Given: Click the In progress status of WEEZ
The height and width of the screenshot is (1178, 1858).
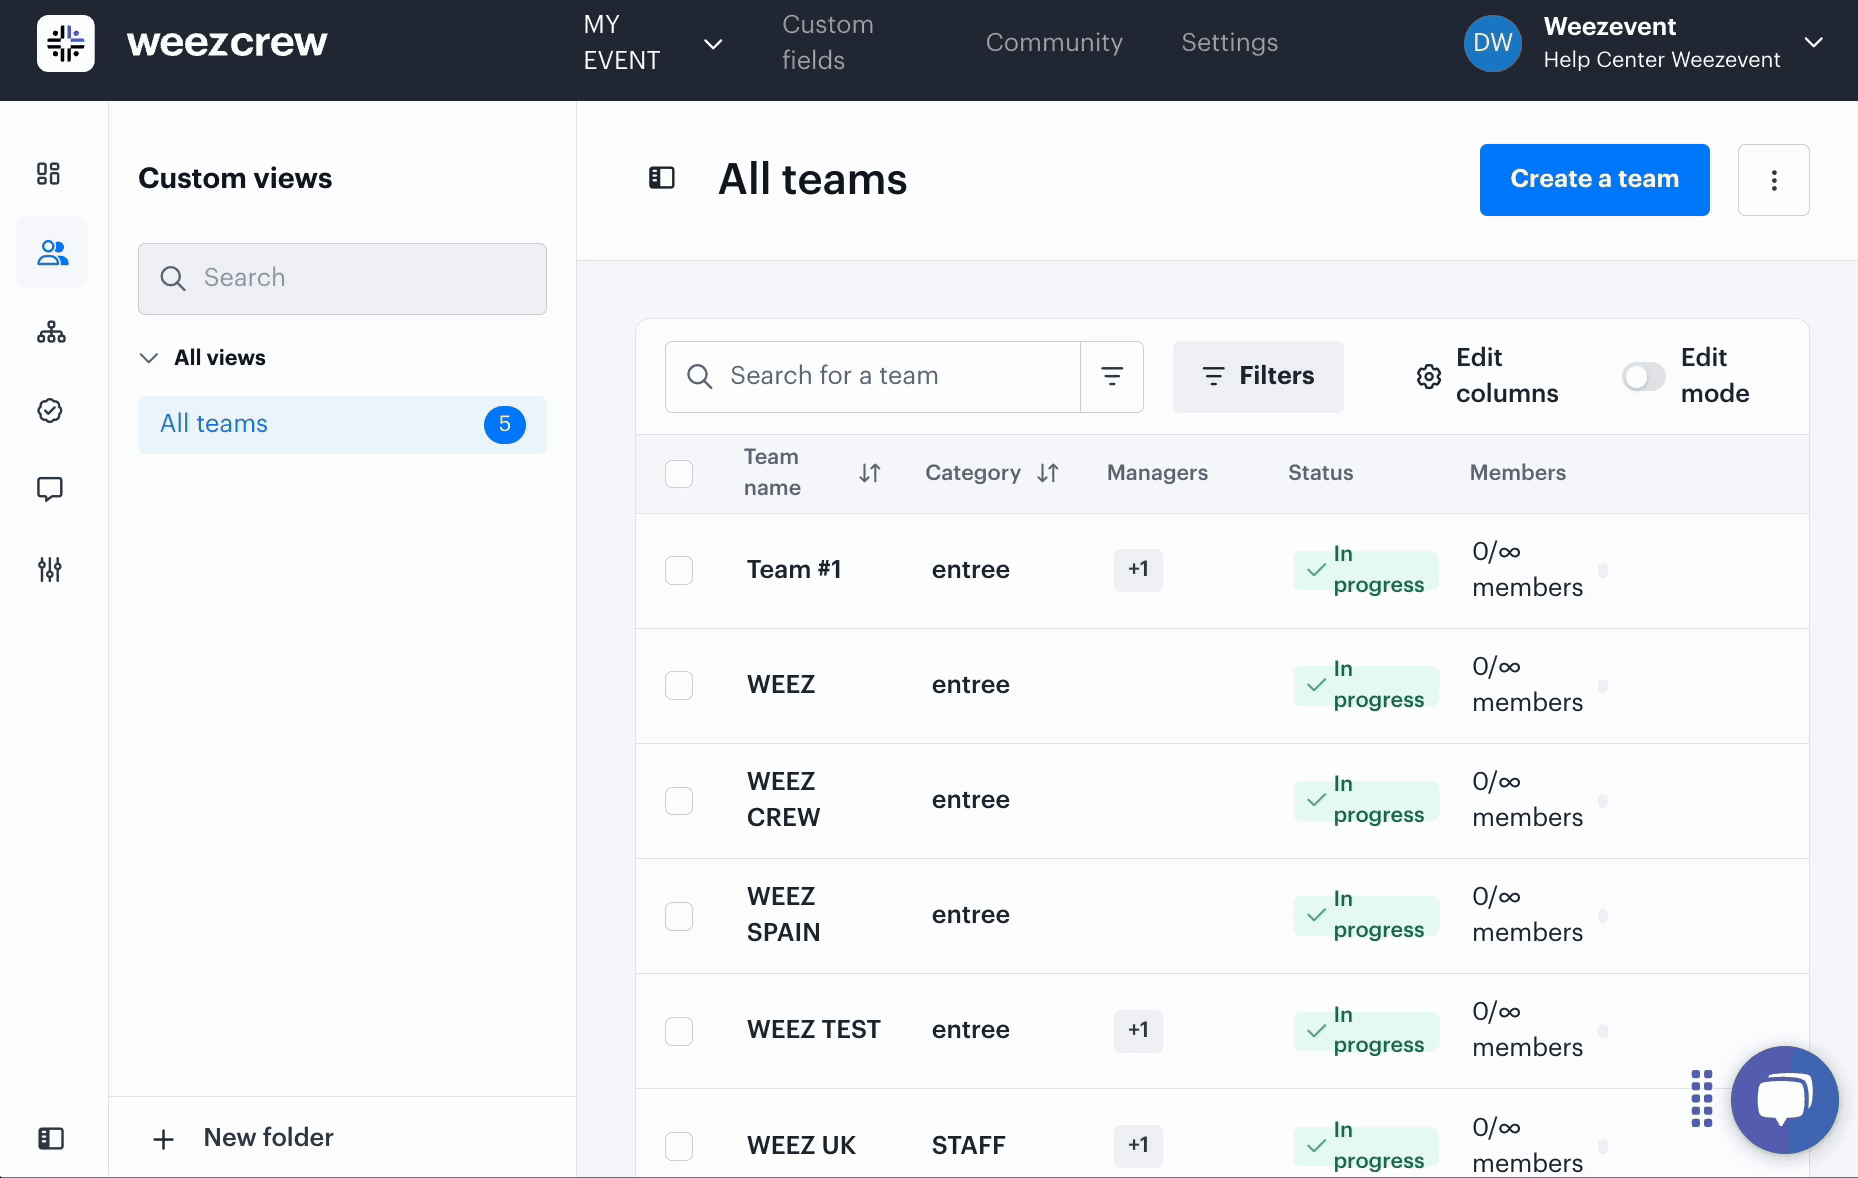Looking at the screenshot, I should point(1366,685).
